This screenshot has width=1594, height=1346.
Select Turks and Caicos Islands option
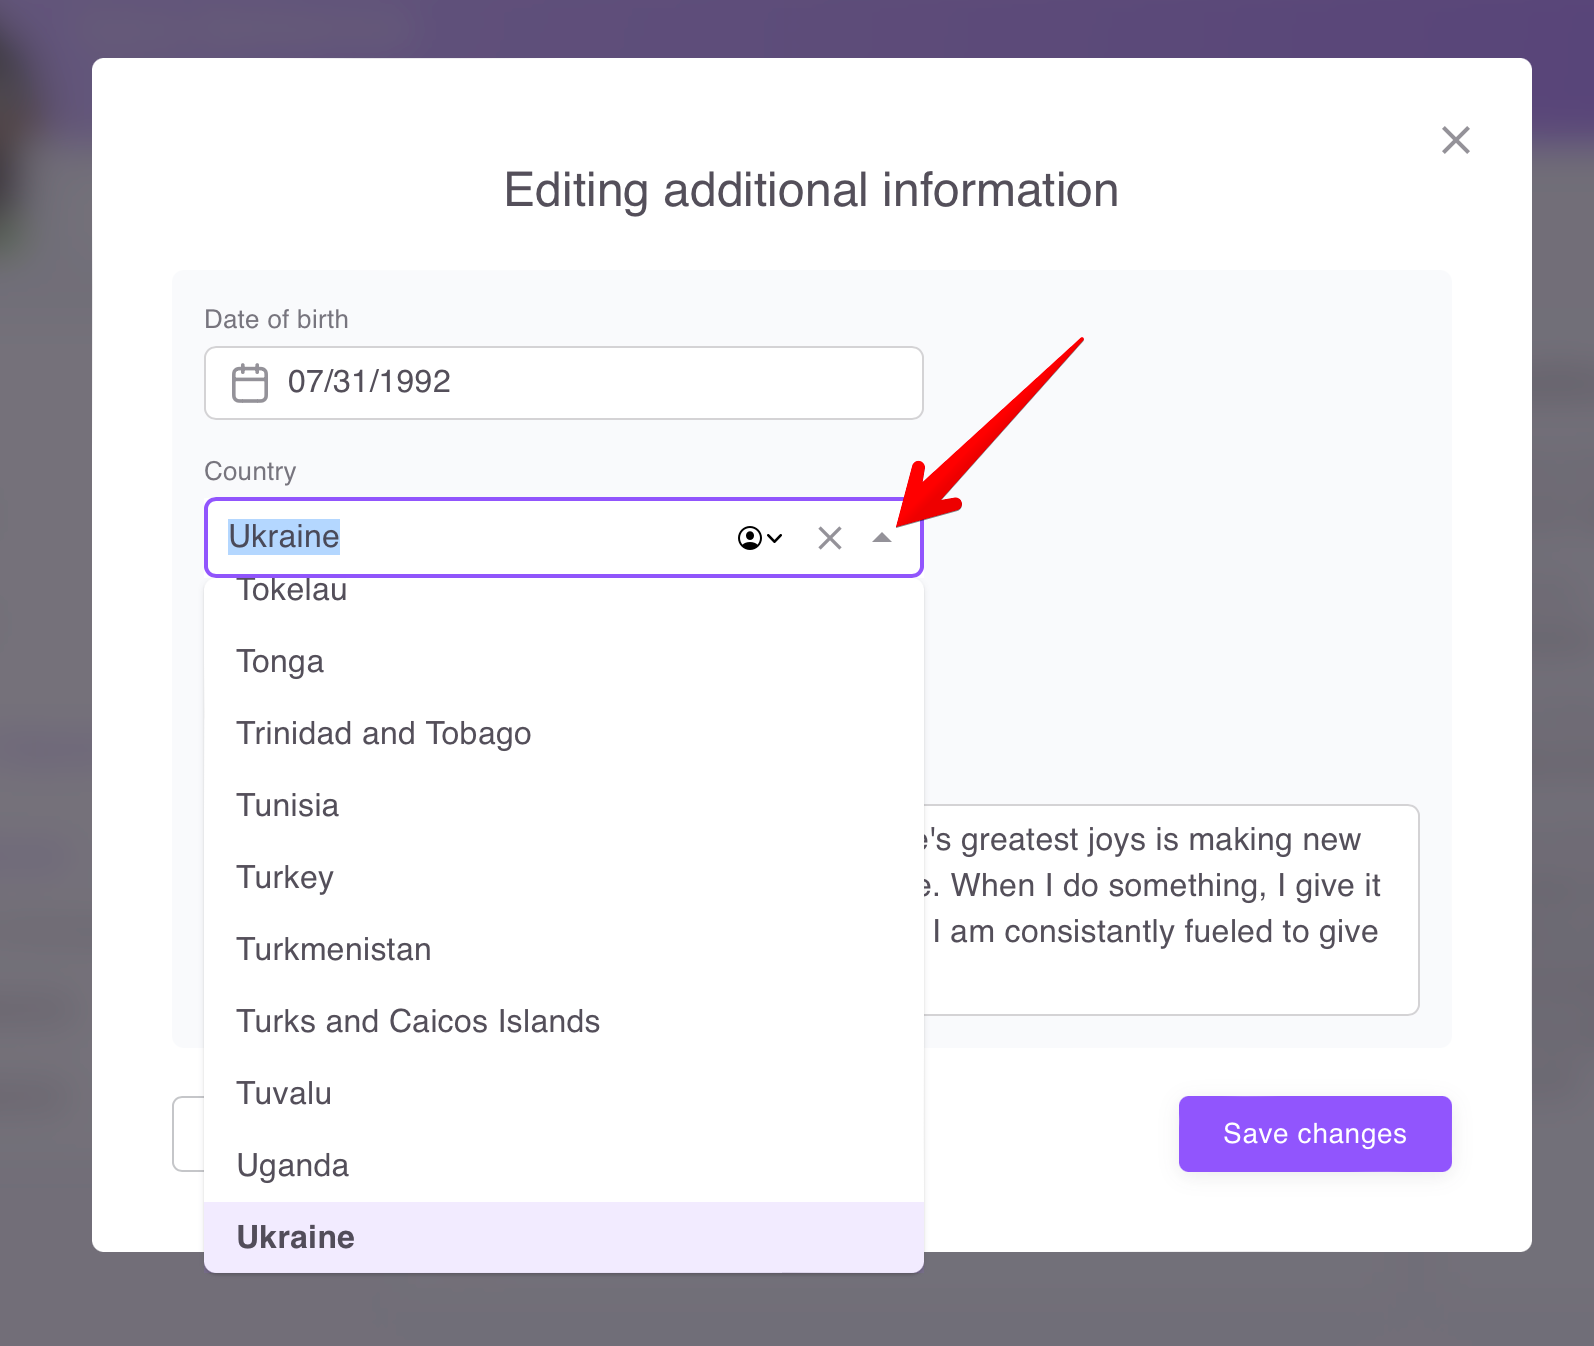pyautogui.click(x=417, y=1022)
